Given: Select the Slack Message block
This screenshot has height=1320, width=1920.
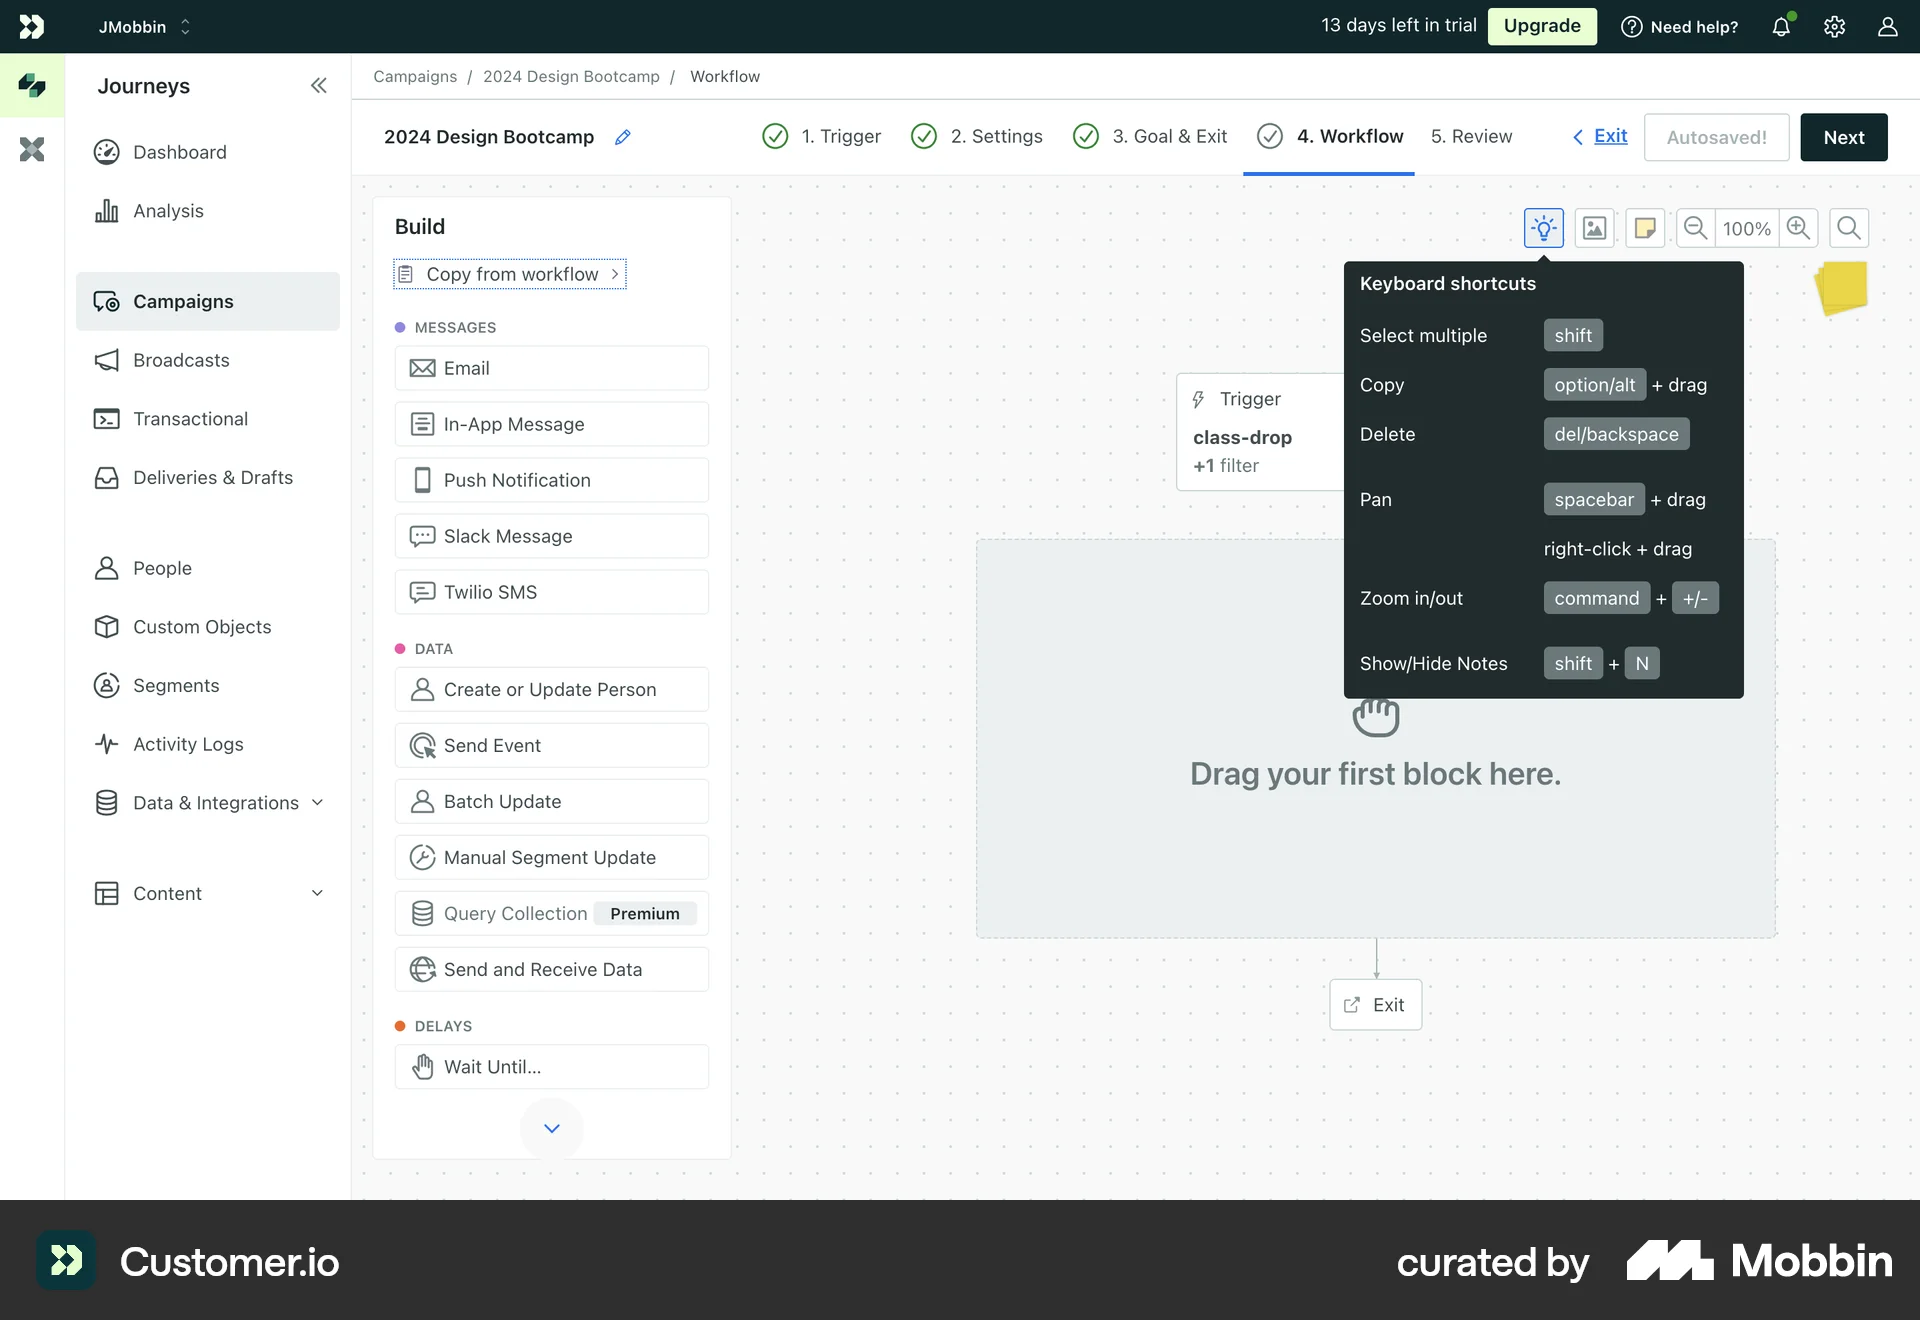Looking at the screenshot, I should [x=551, y=536].
